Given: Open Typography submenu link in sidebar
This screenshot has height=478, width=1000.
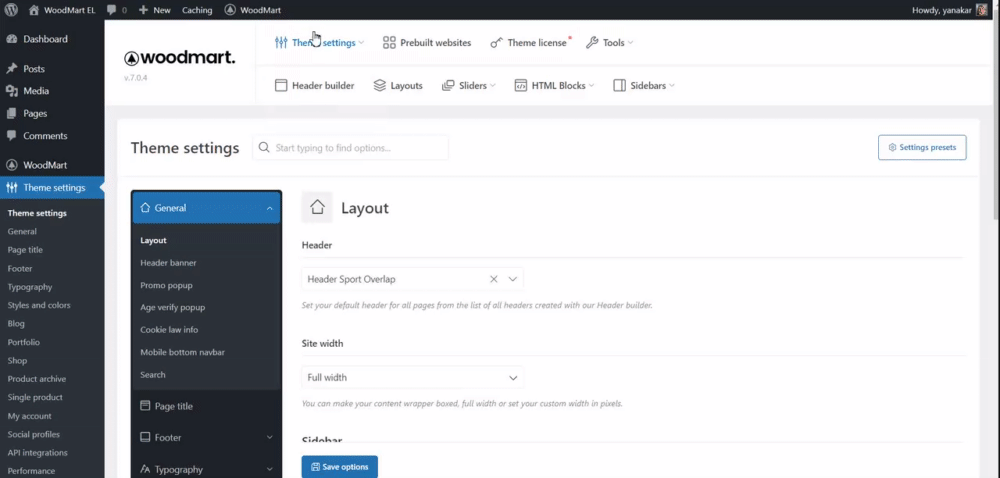Looking at the screenshot, I should (x=30, y=287).
